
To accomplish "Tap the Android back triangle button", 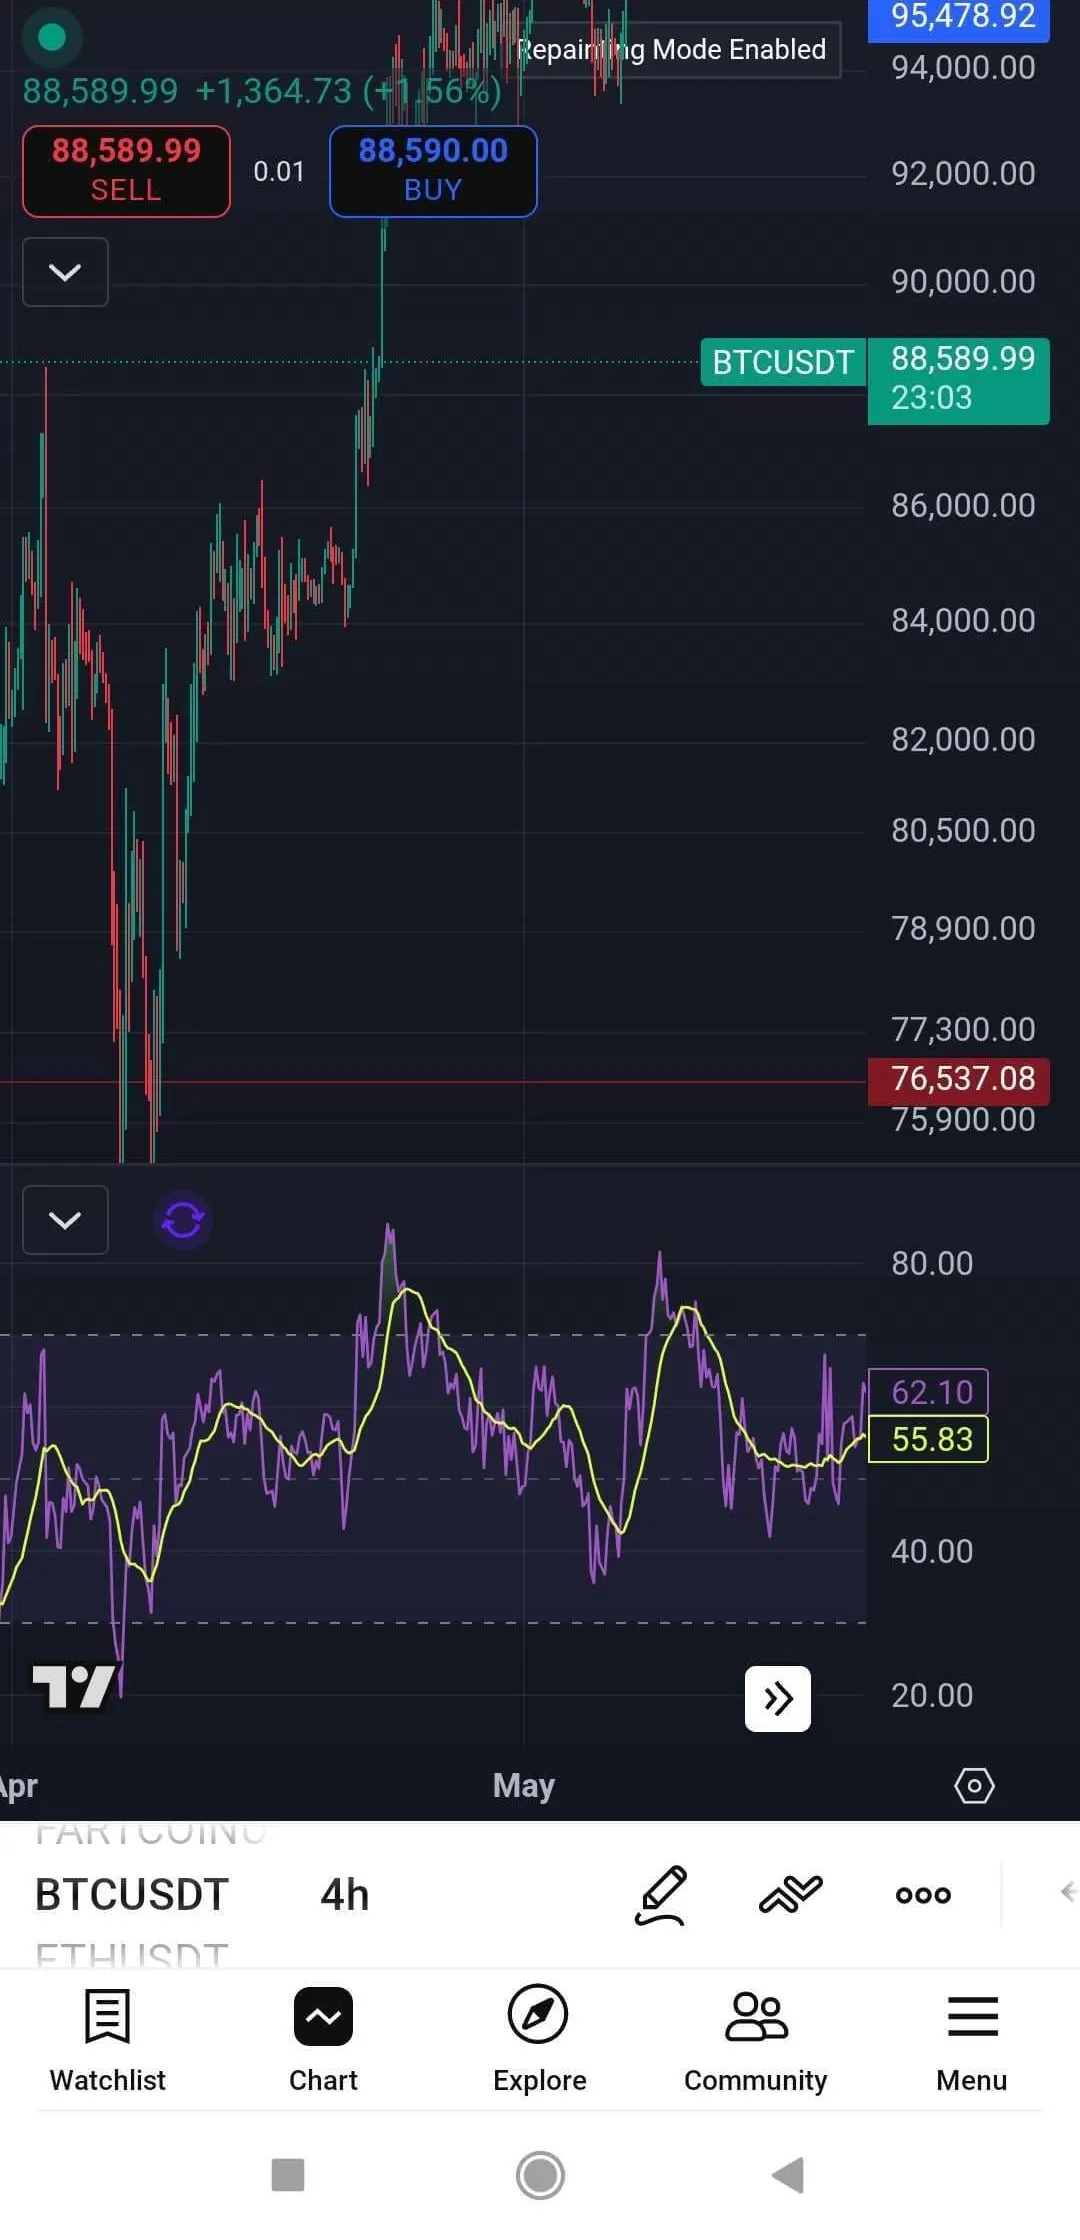I will 789,2175.
